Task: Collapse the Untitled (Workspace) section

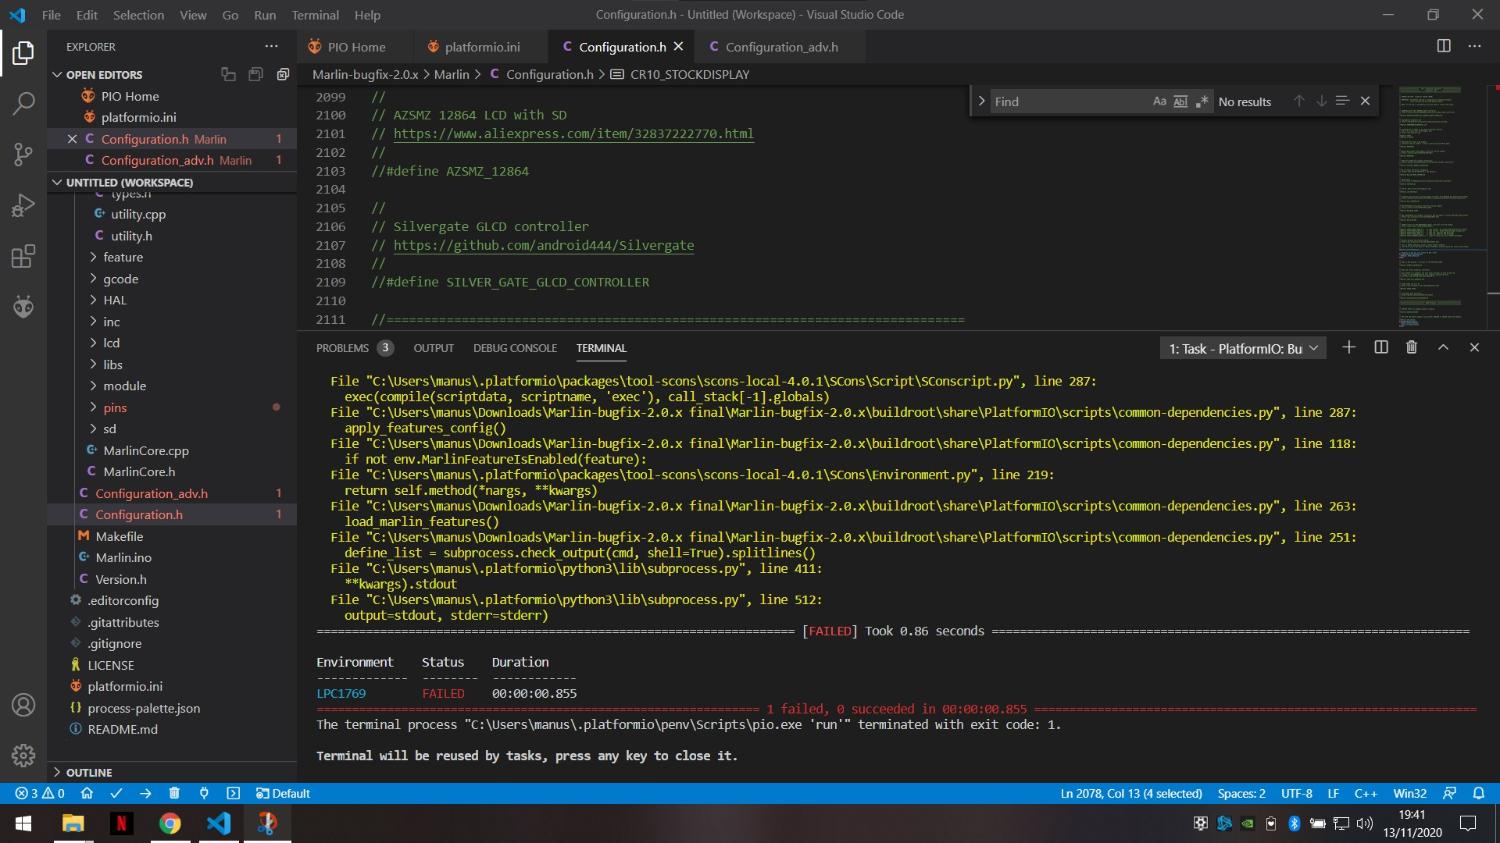Action: pyautogui.click(x=130, y=183)
